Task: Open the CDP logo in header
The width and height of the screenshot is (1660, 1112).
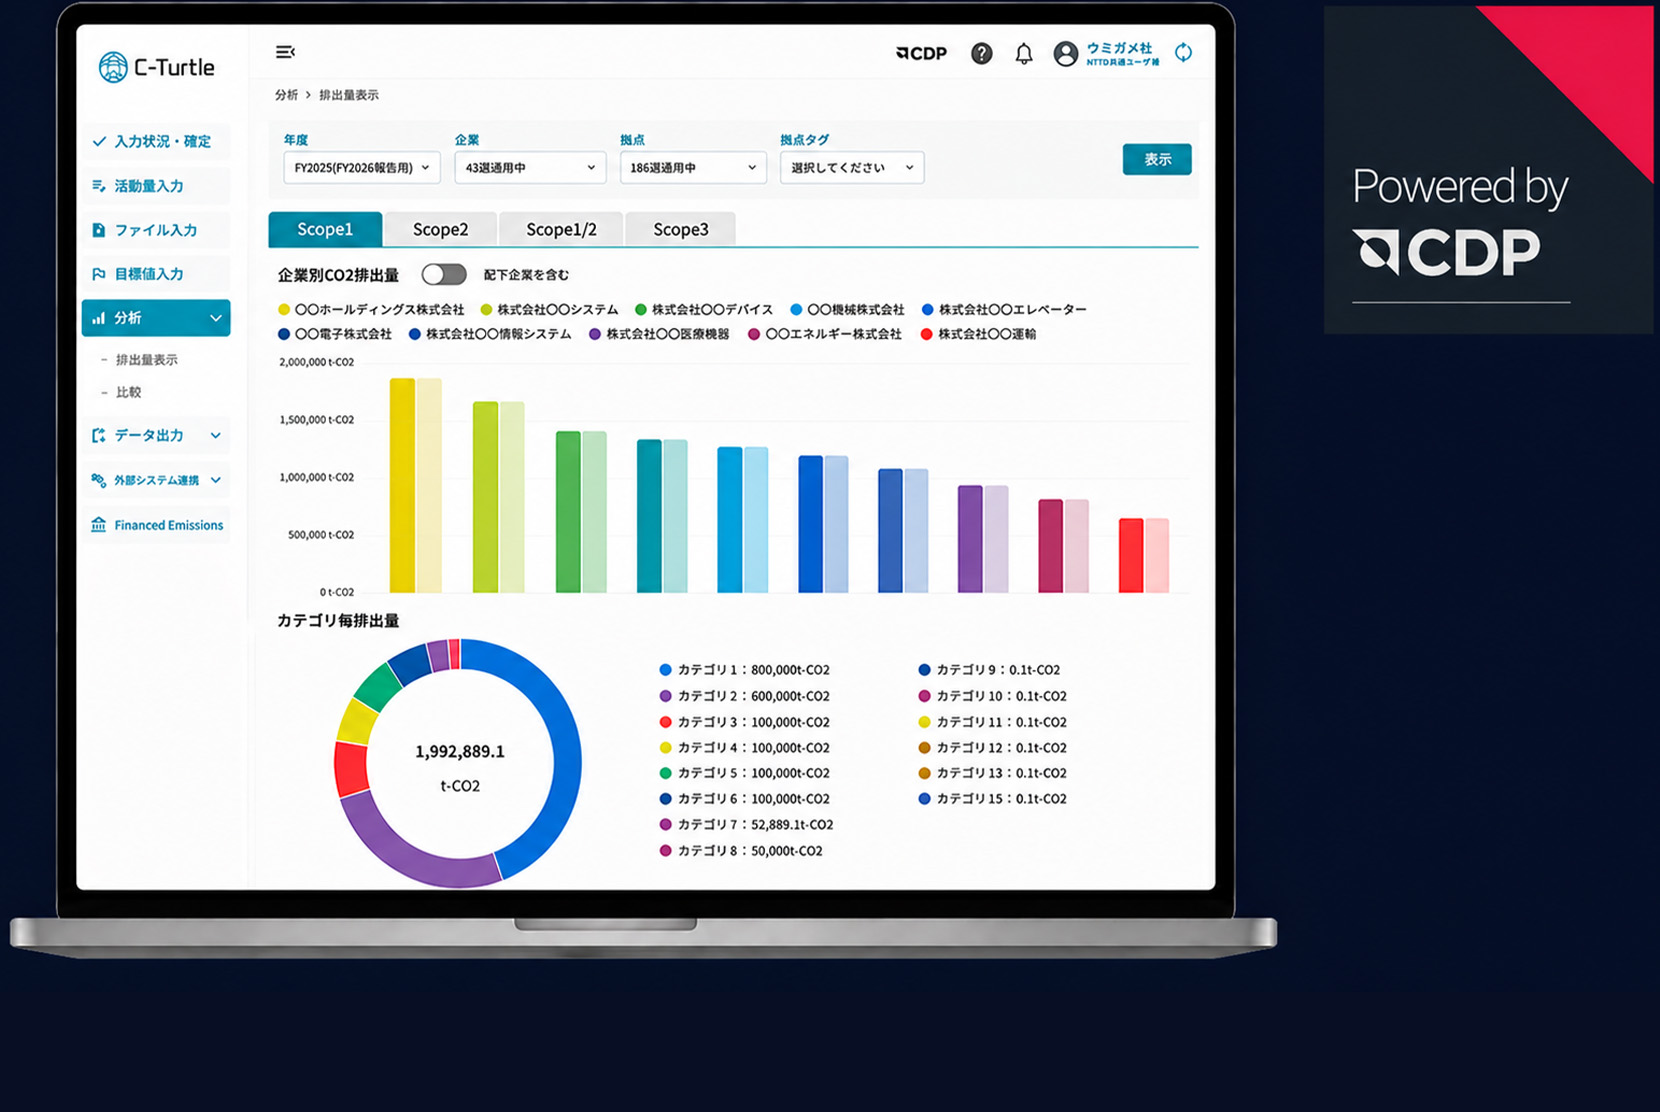Action: coord(921,54)
